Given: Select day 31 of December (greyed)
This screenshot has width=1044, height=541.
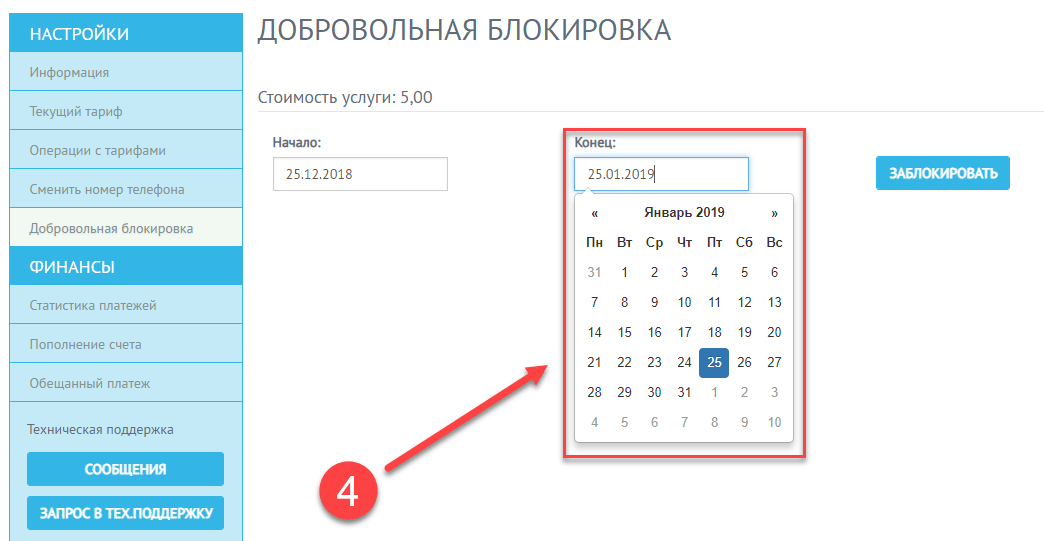Looking at the screenshot, I should [x=595, y=272].
